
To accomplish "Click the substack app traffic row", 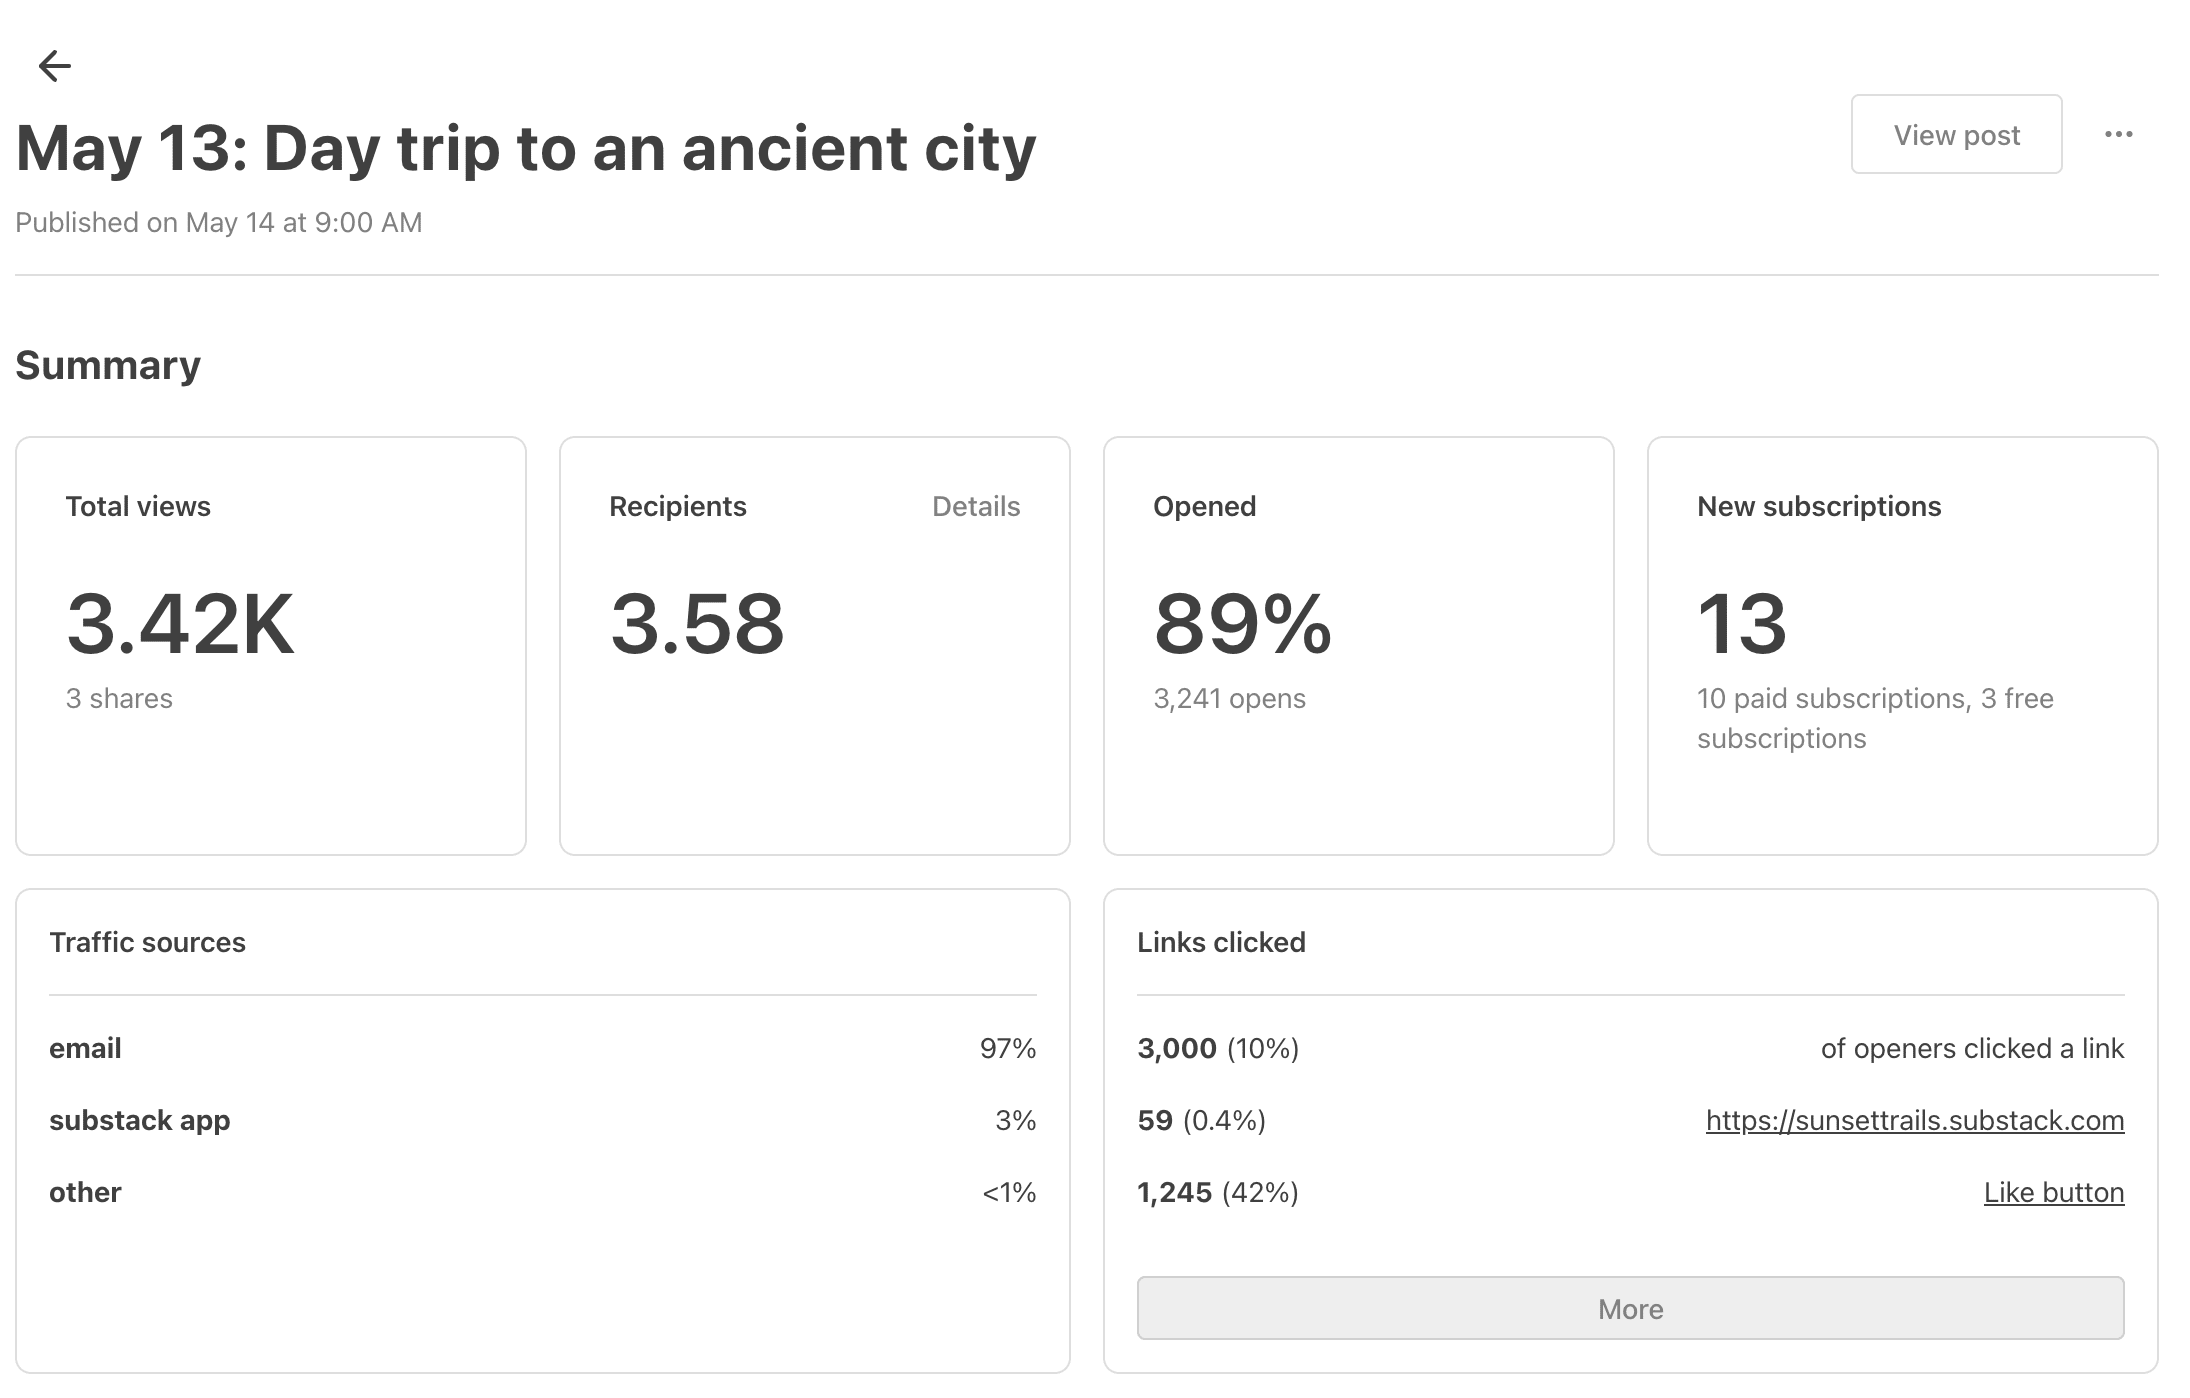I will 542,1120.
